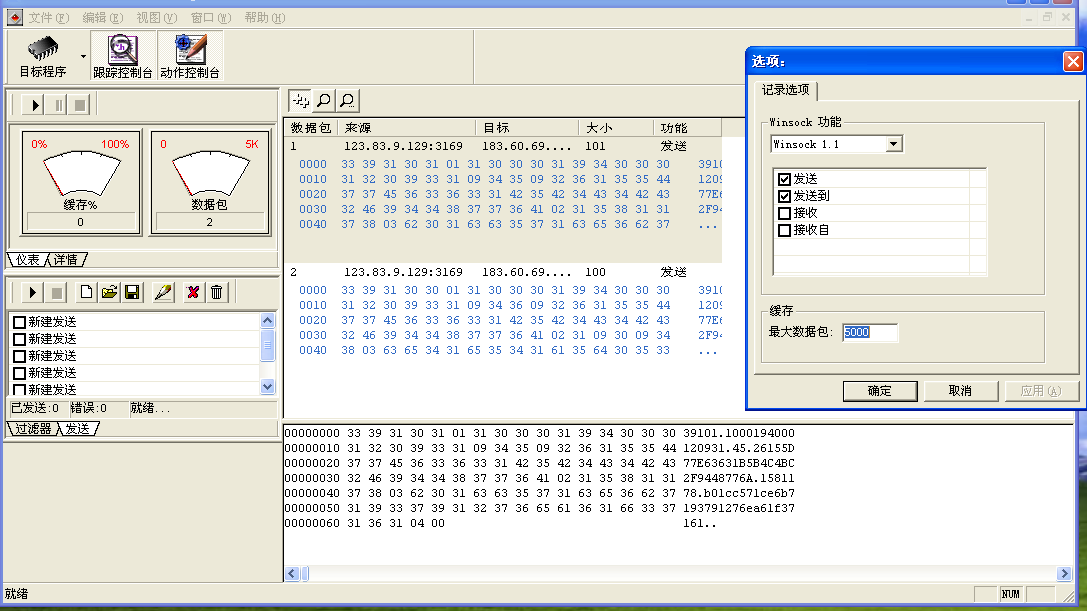The image size is (1087, 611).
Task: Click the 来源 column header
Action: (x=406, y=128)
